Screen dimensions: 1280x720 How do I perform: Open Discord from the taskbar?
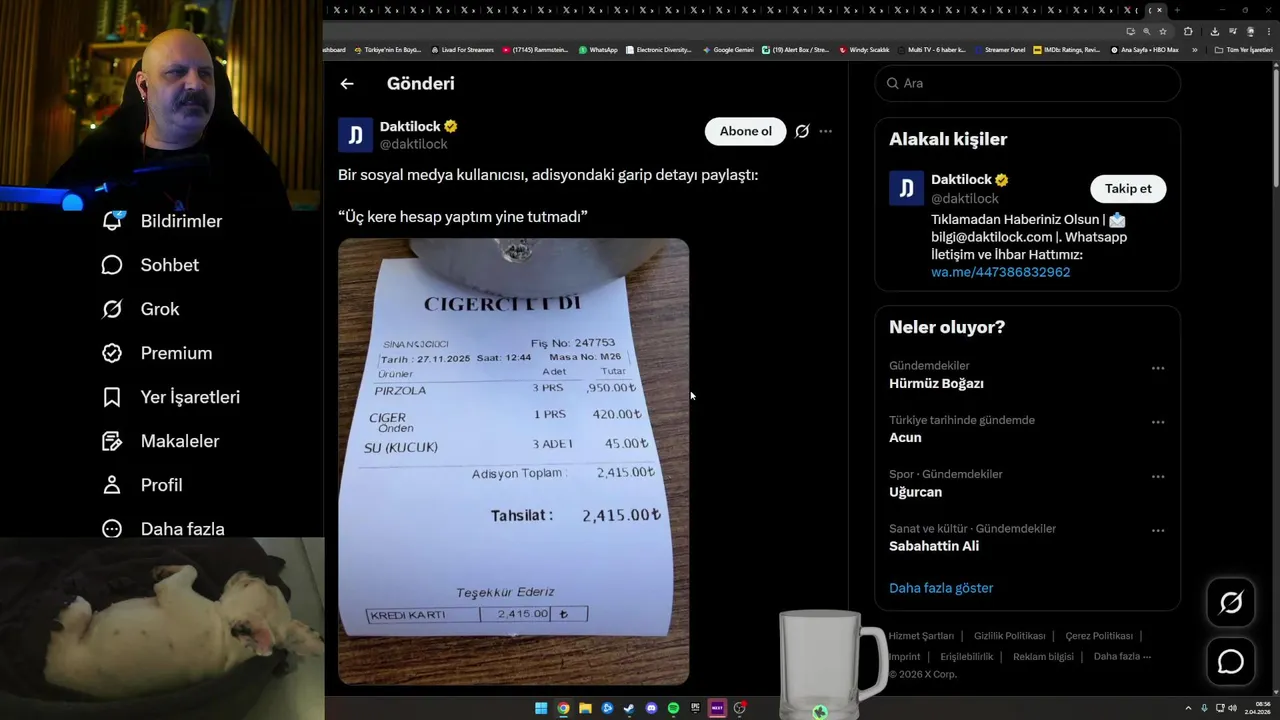tap(651, 708)
